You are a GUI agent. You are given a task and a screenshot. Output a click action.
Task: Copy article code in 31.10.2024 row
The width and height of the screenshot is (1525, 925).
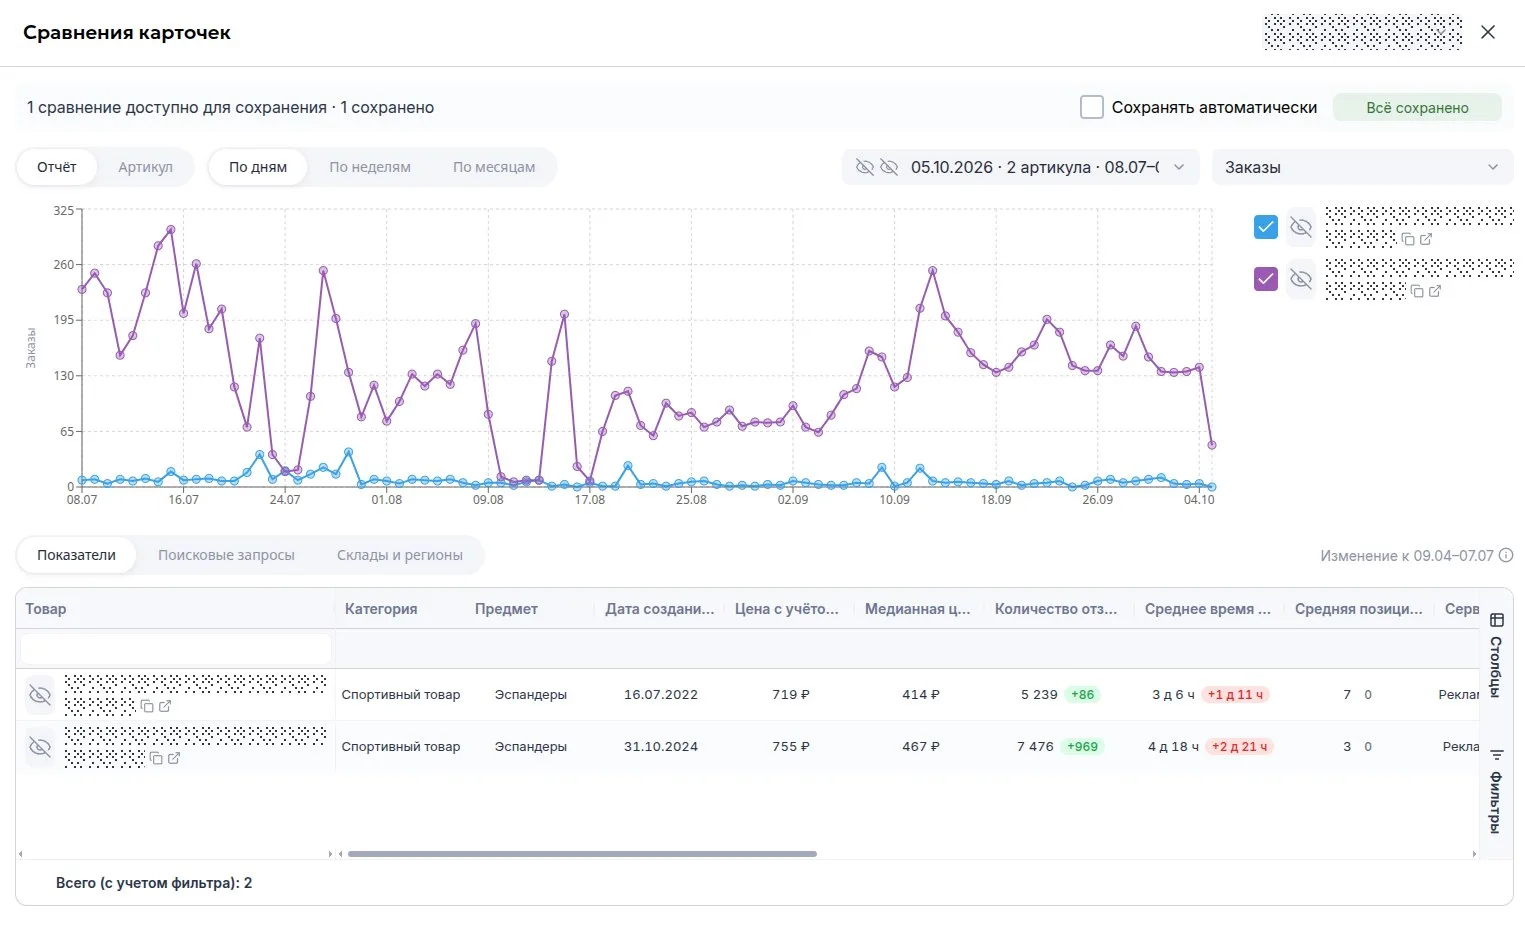156,758
